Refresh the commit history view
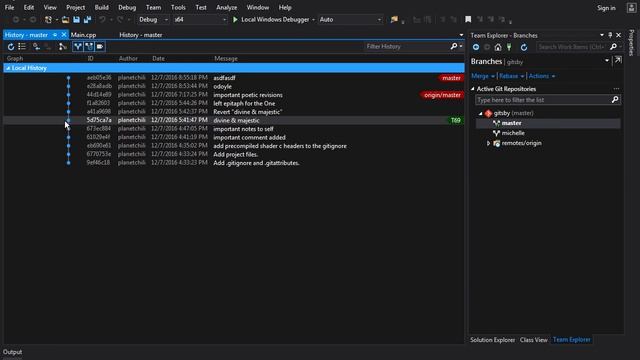Screen dimensions: 640x360 (x=11, y=47)
